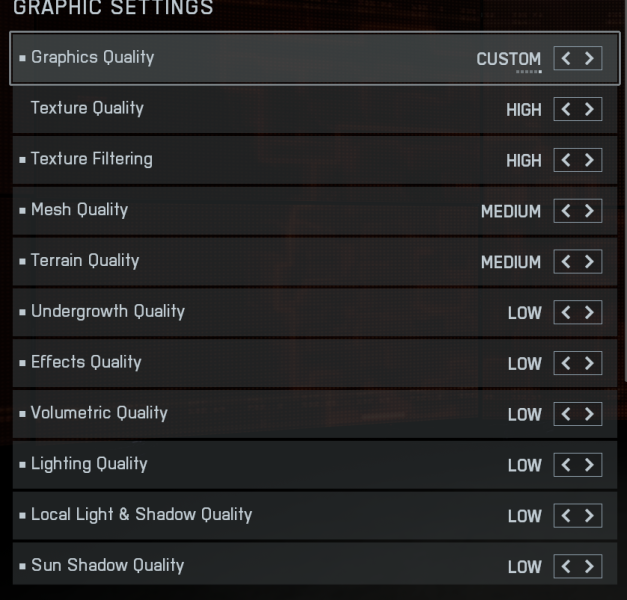Click left arrow for Graphics Quality
The width and height of the screenshot is (627, 600).
pyautogui.click(x=566, y=59)
